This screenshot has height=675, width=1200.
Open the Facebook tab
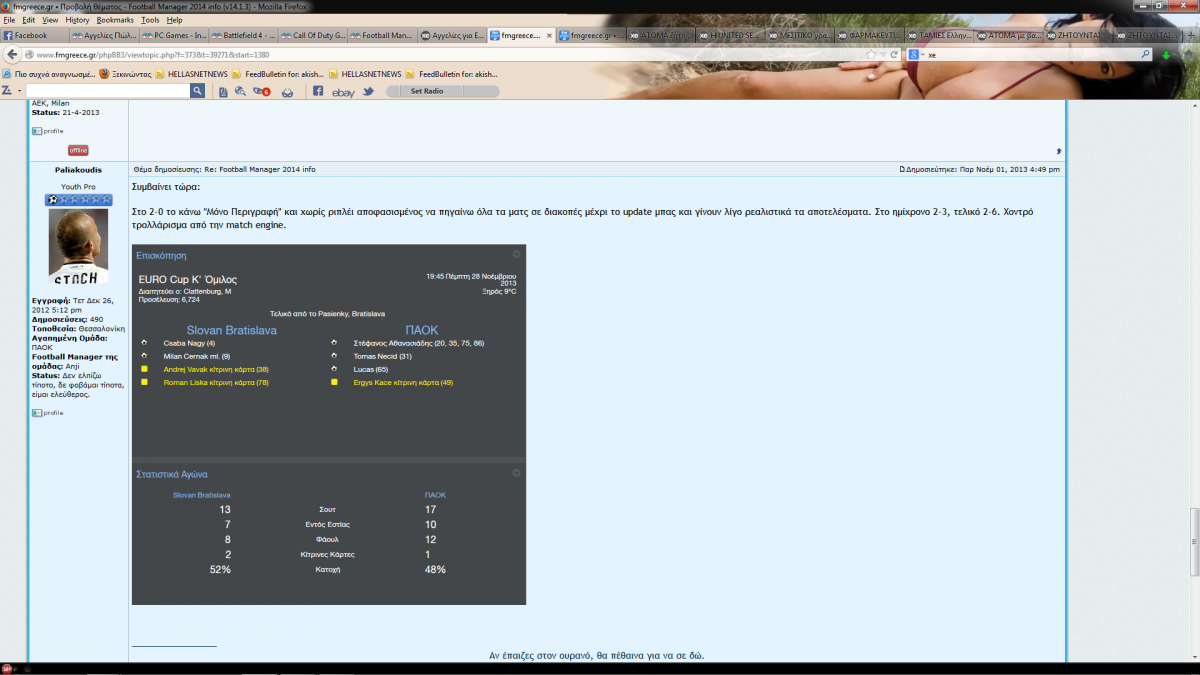tap(35, 35)
